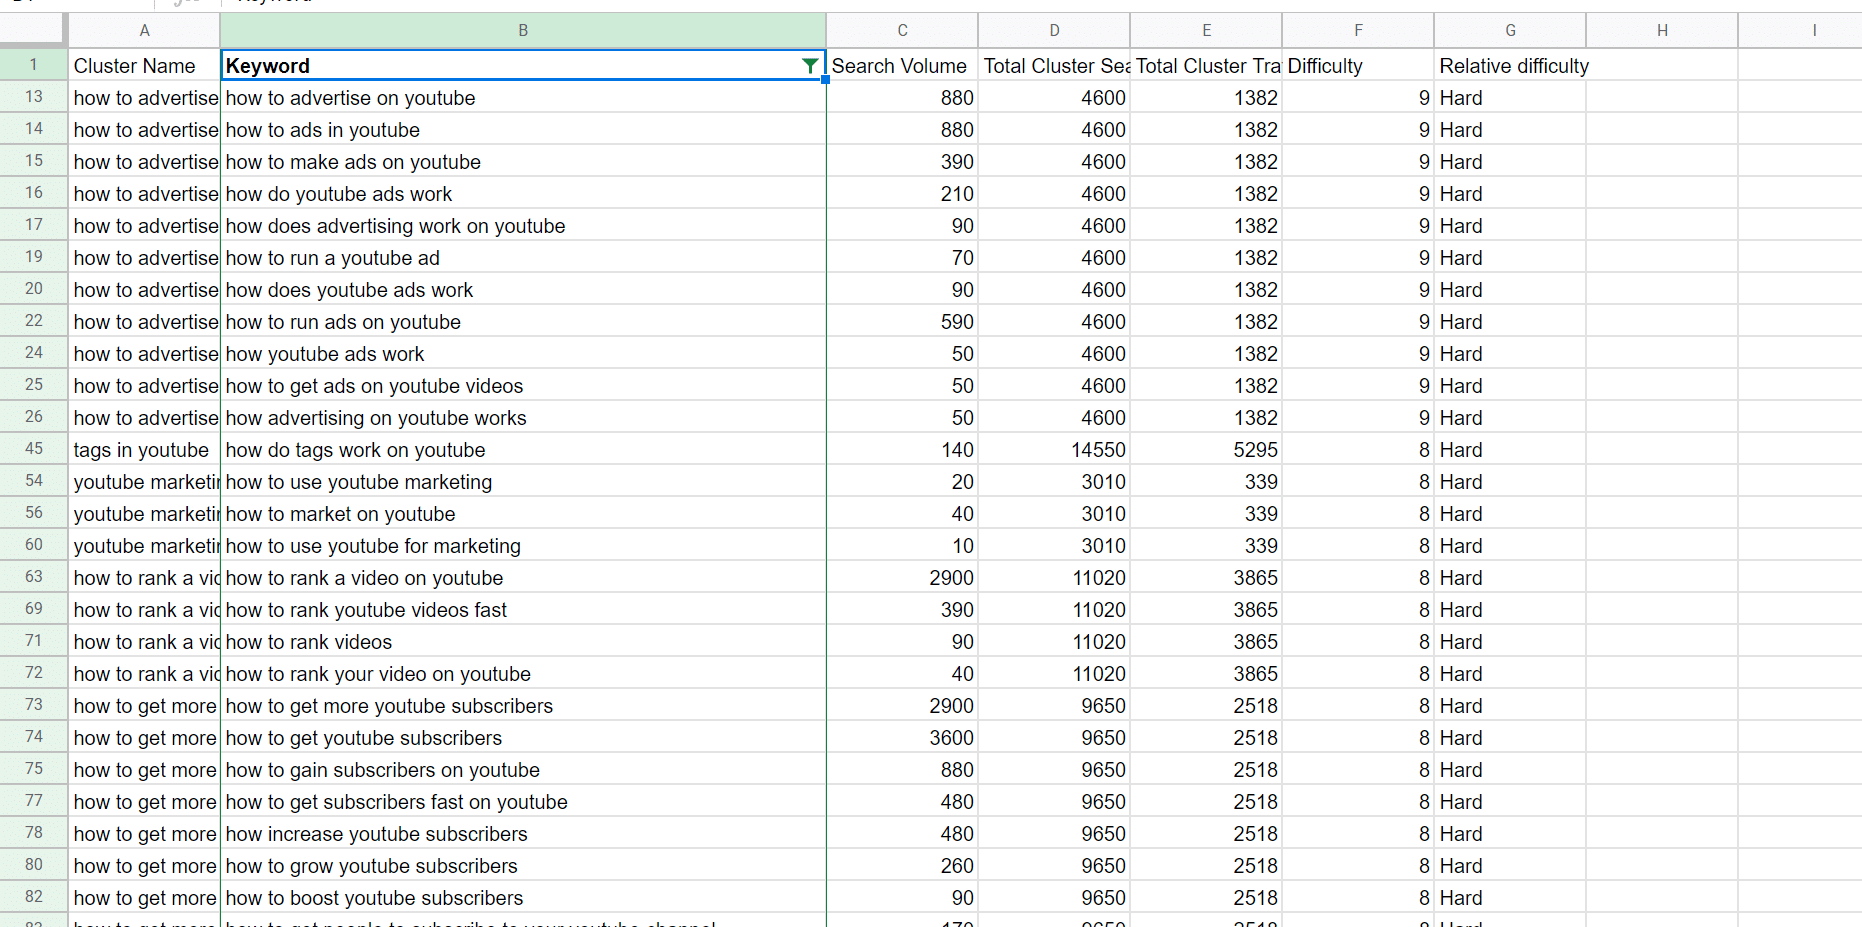Click search volume 260 in row 80

click(902, 866)
